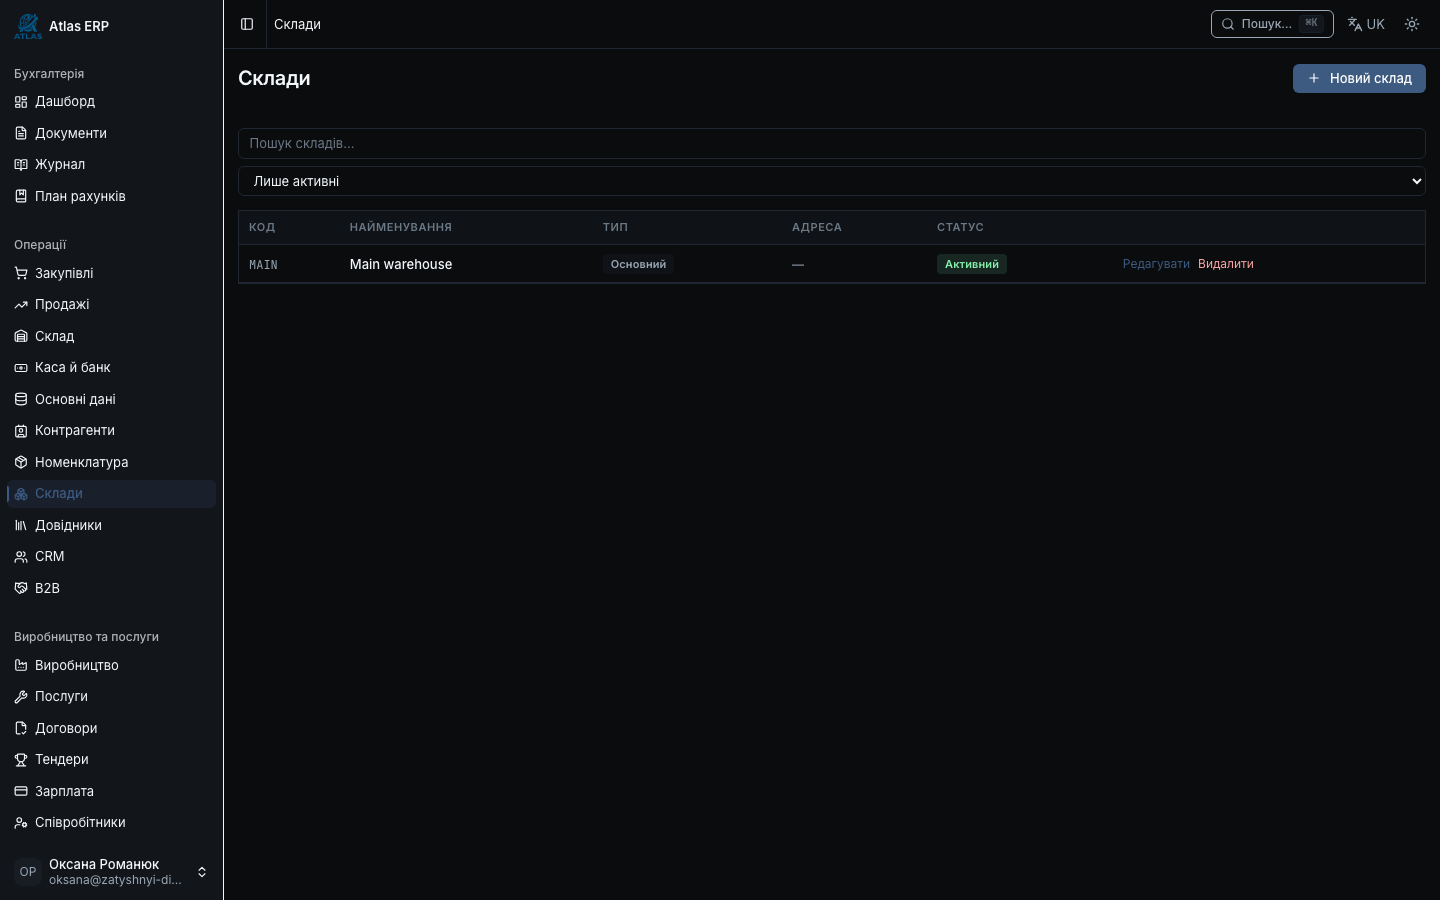This screenshot has width=1440, height=900.
Task: Click the Продажі trend icon
Action: point(21,305)
